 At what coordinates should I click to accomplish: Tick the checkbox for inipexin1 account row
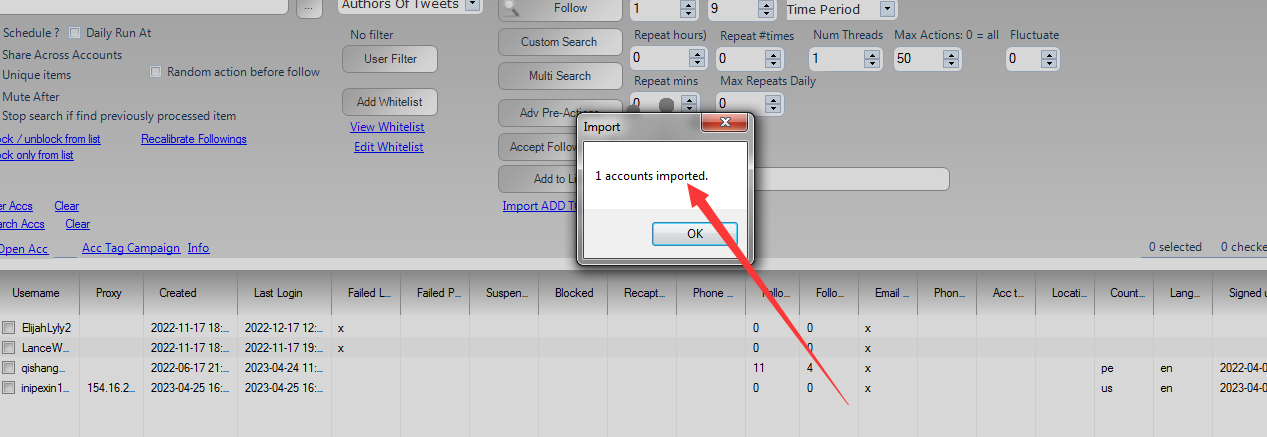(x=9, y=388)
